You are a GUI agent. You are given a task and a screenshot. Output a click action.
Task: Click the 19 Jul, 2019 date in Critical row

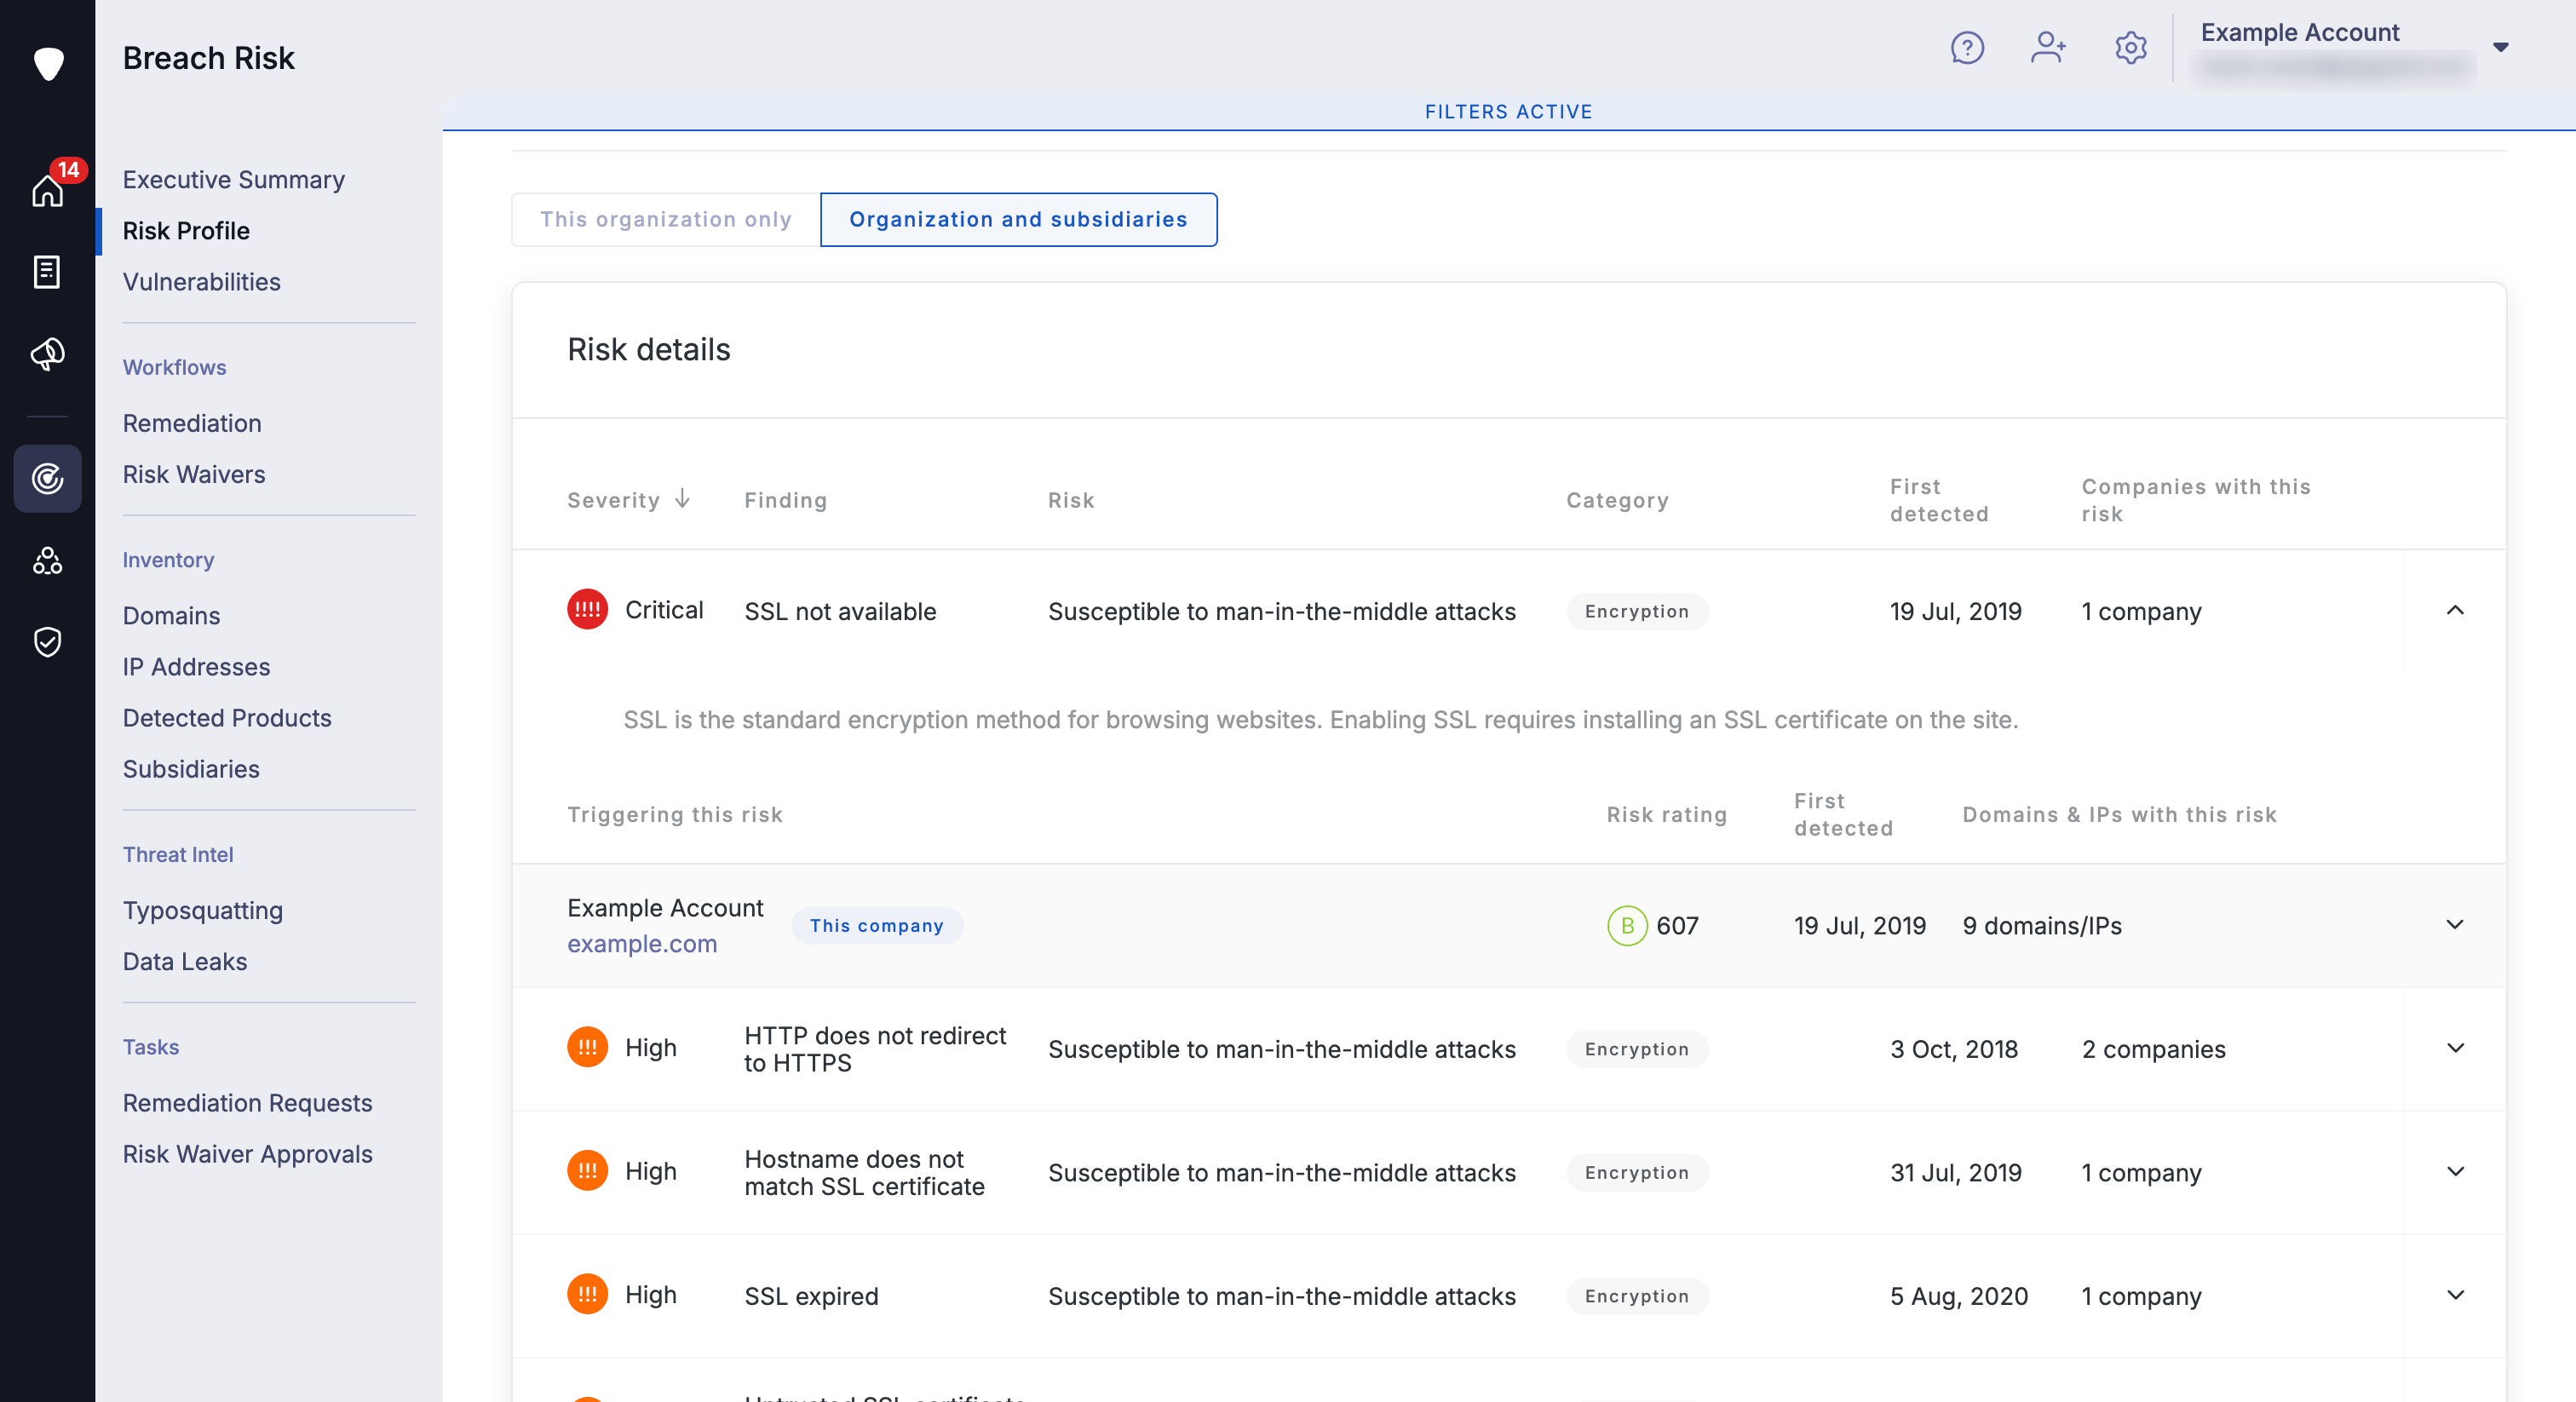pos(1955,611)
